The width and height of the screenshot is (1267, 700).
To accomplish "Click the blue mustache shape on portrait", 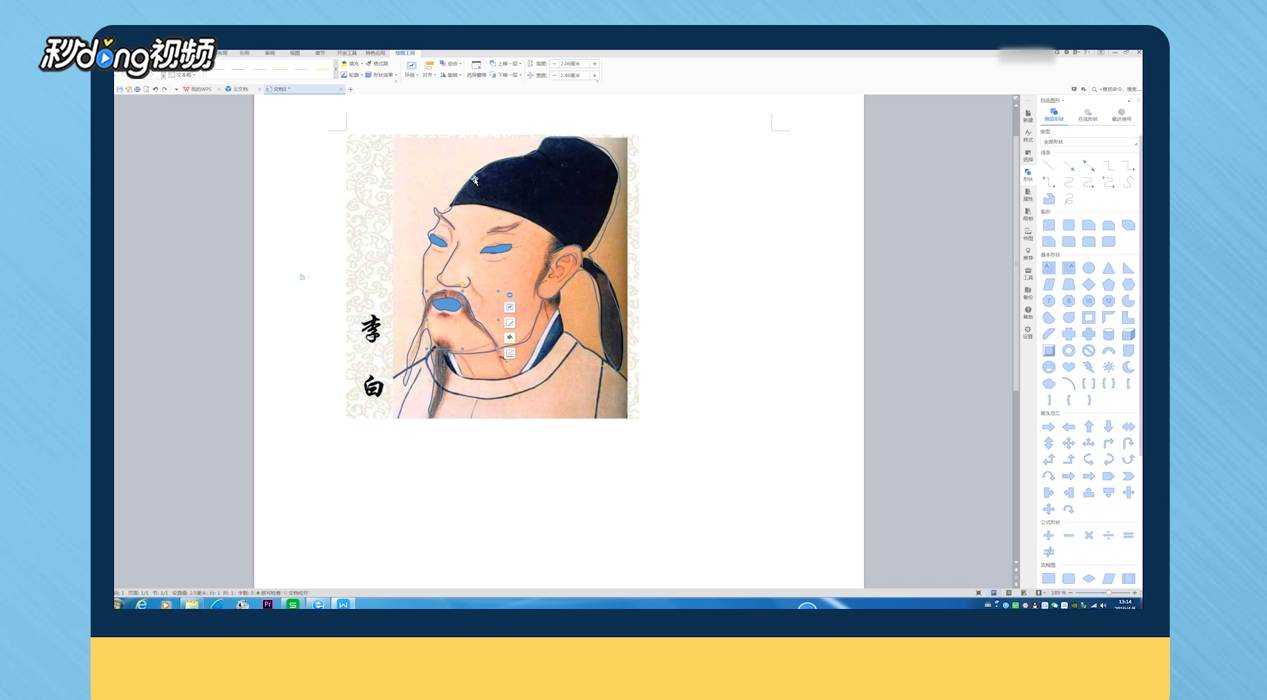I will point(447,302).
